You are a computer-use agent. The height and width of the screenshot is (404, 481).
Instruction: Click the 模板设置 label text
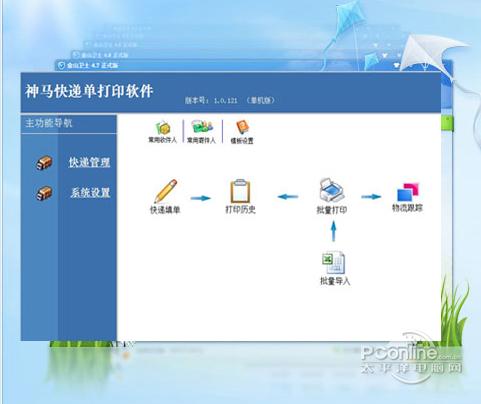coord(242,141)
